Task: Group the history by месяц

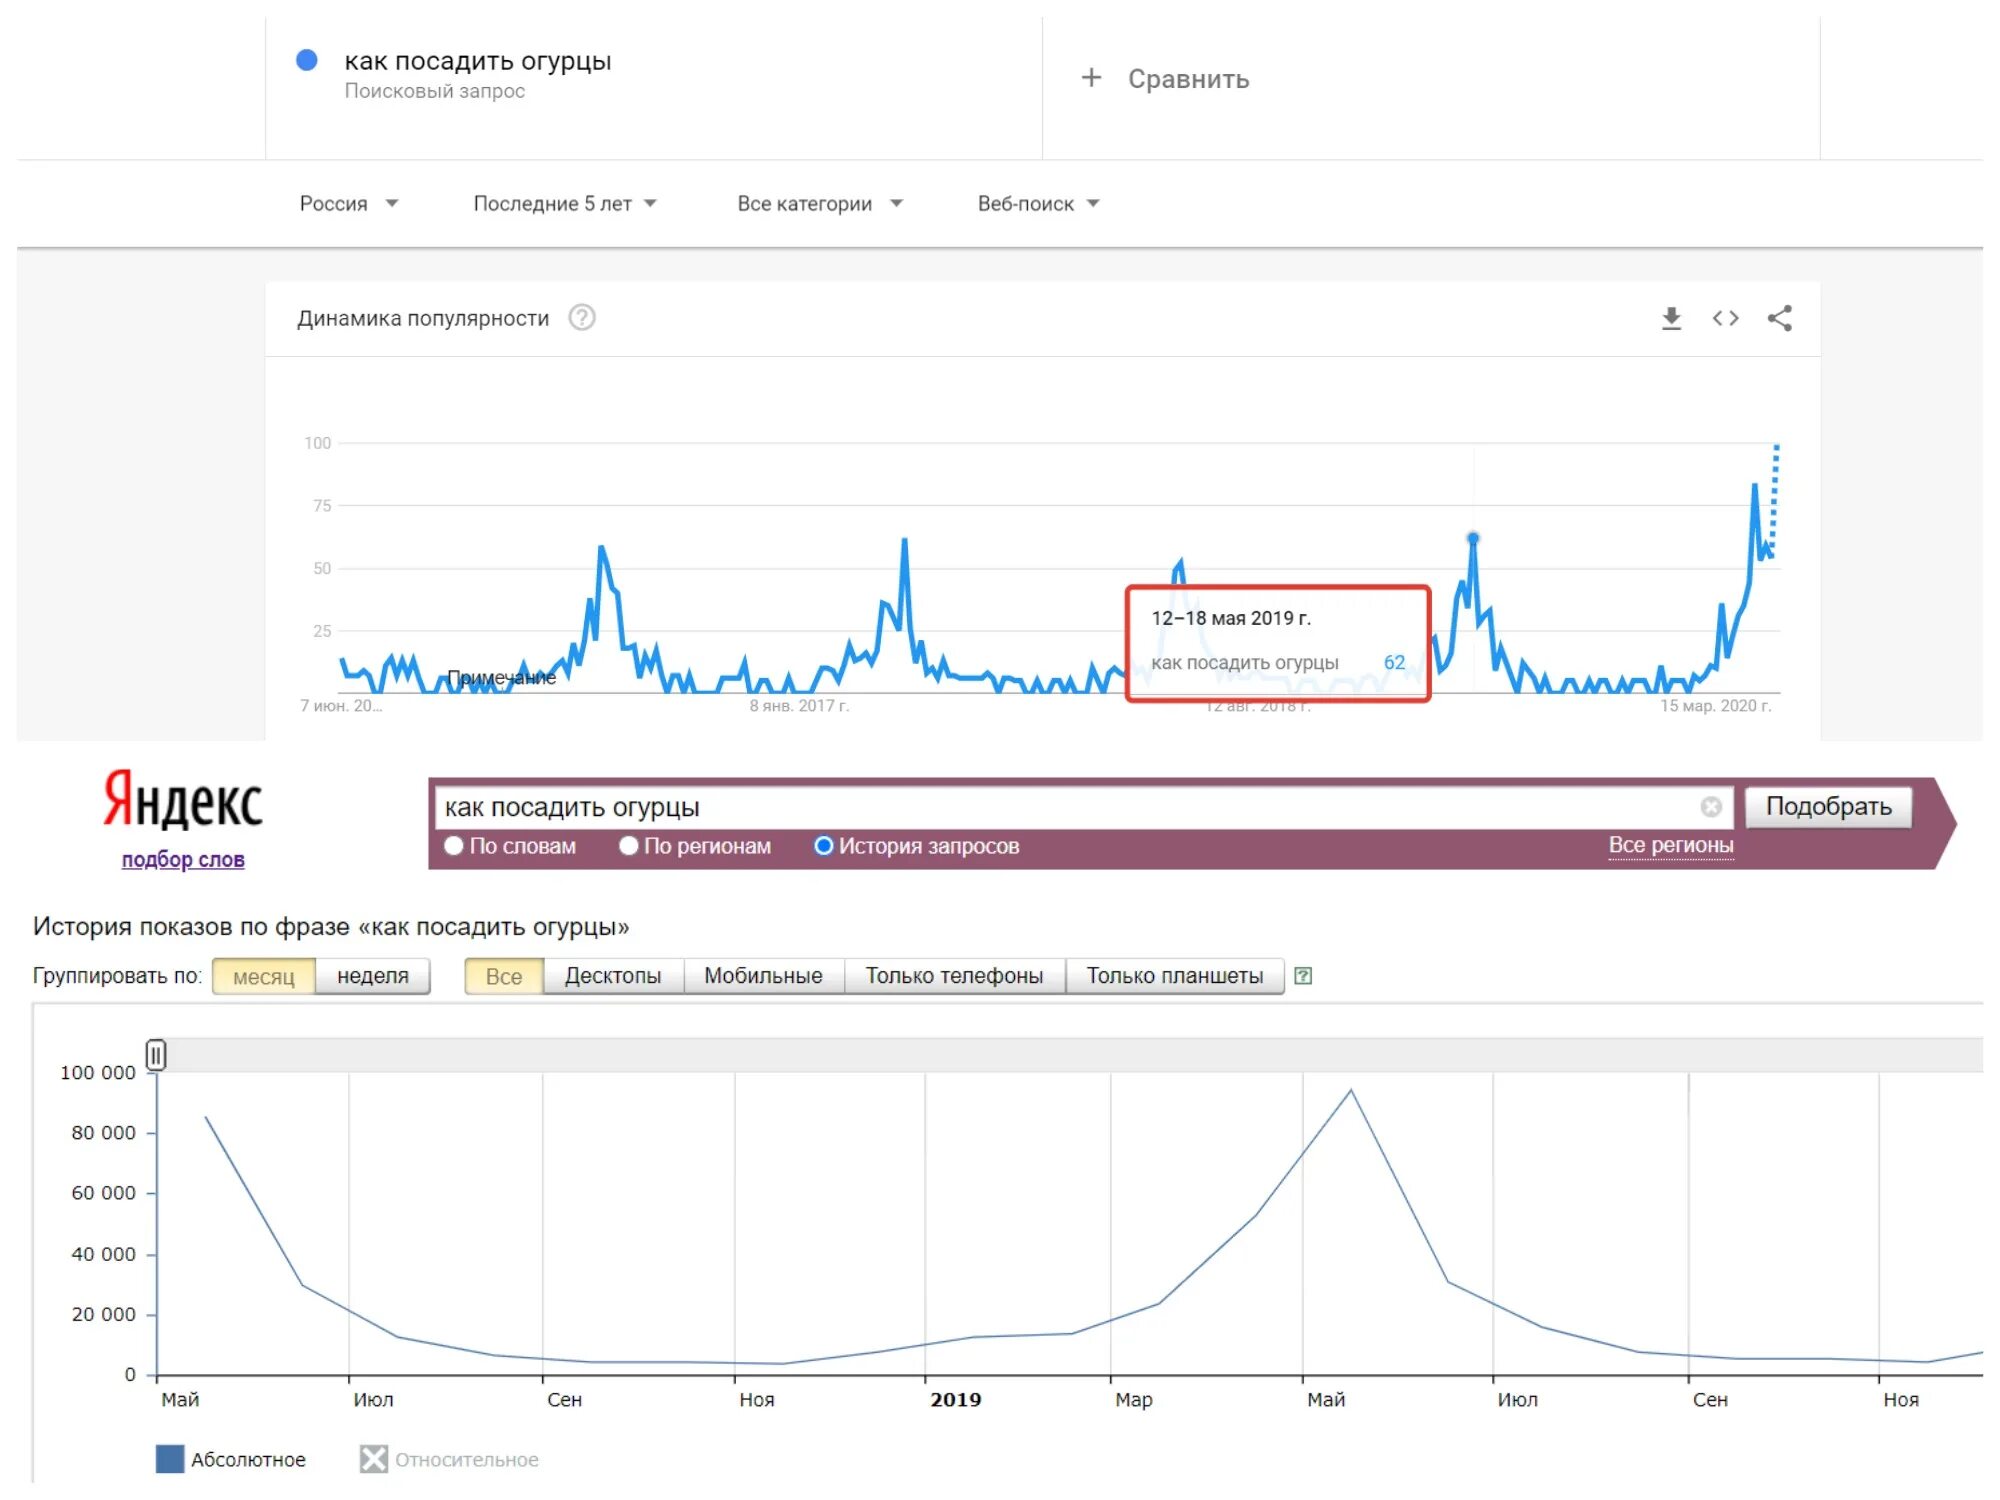Action: point(264,977)
